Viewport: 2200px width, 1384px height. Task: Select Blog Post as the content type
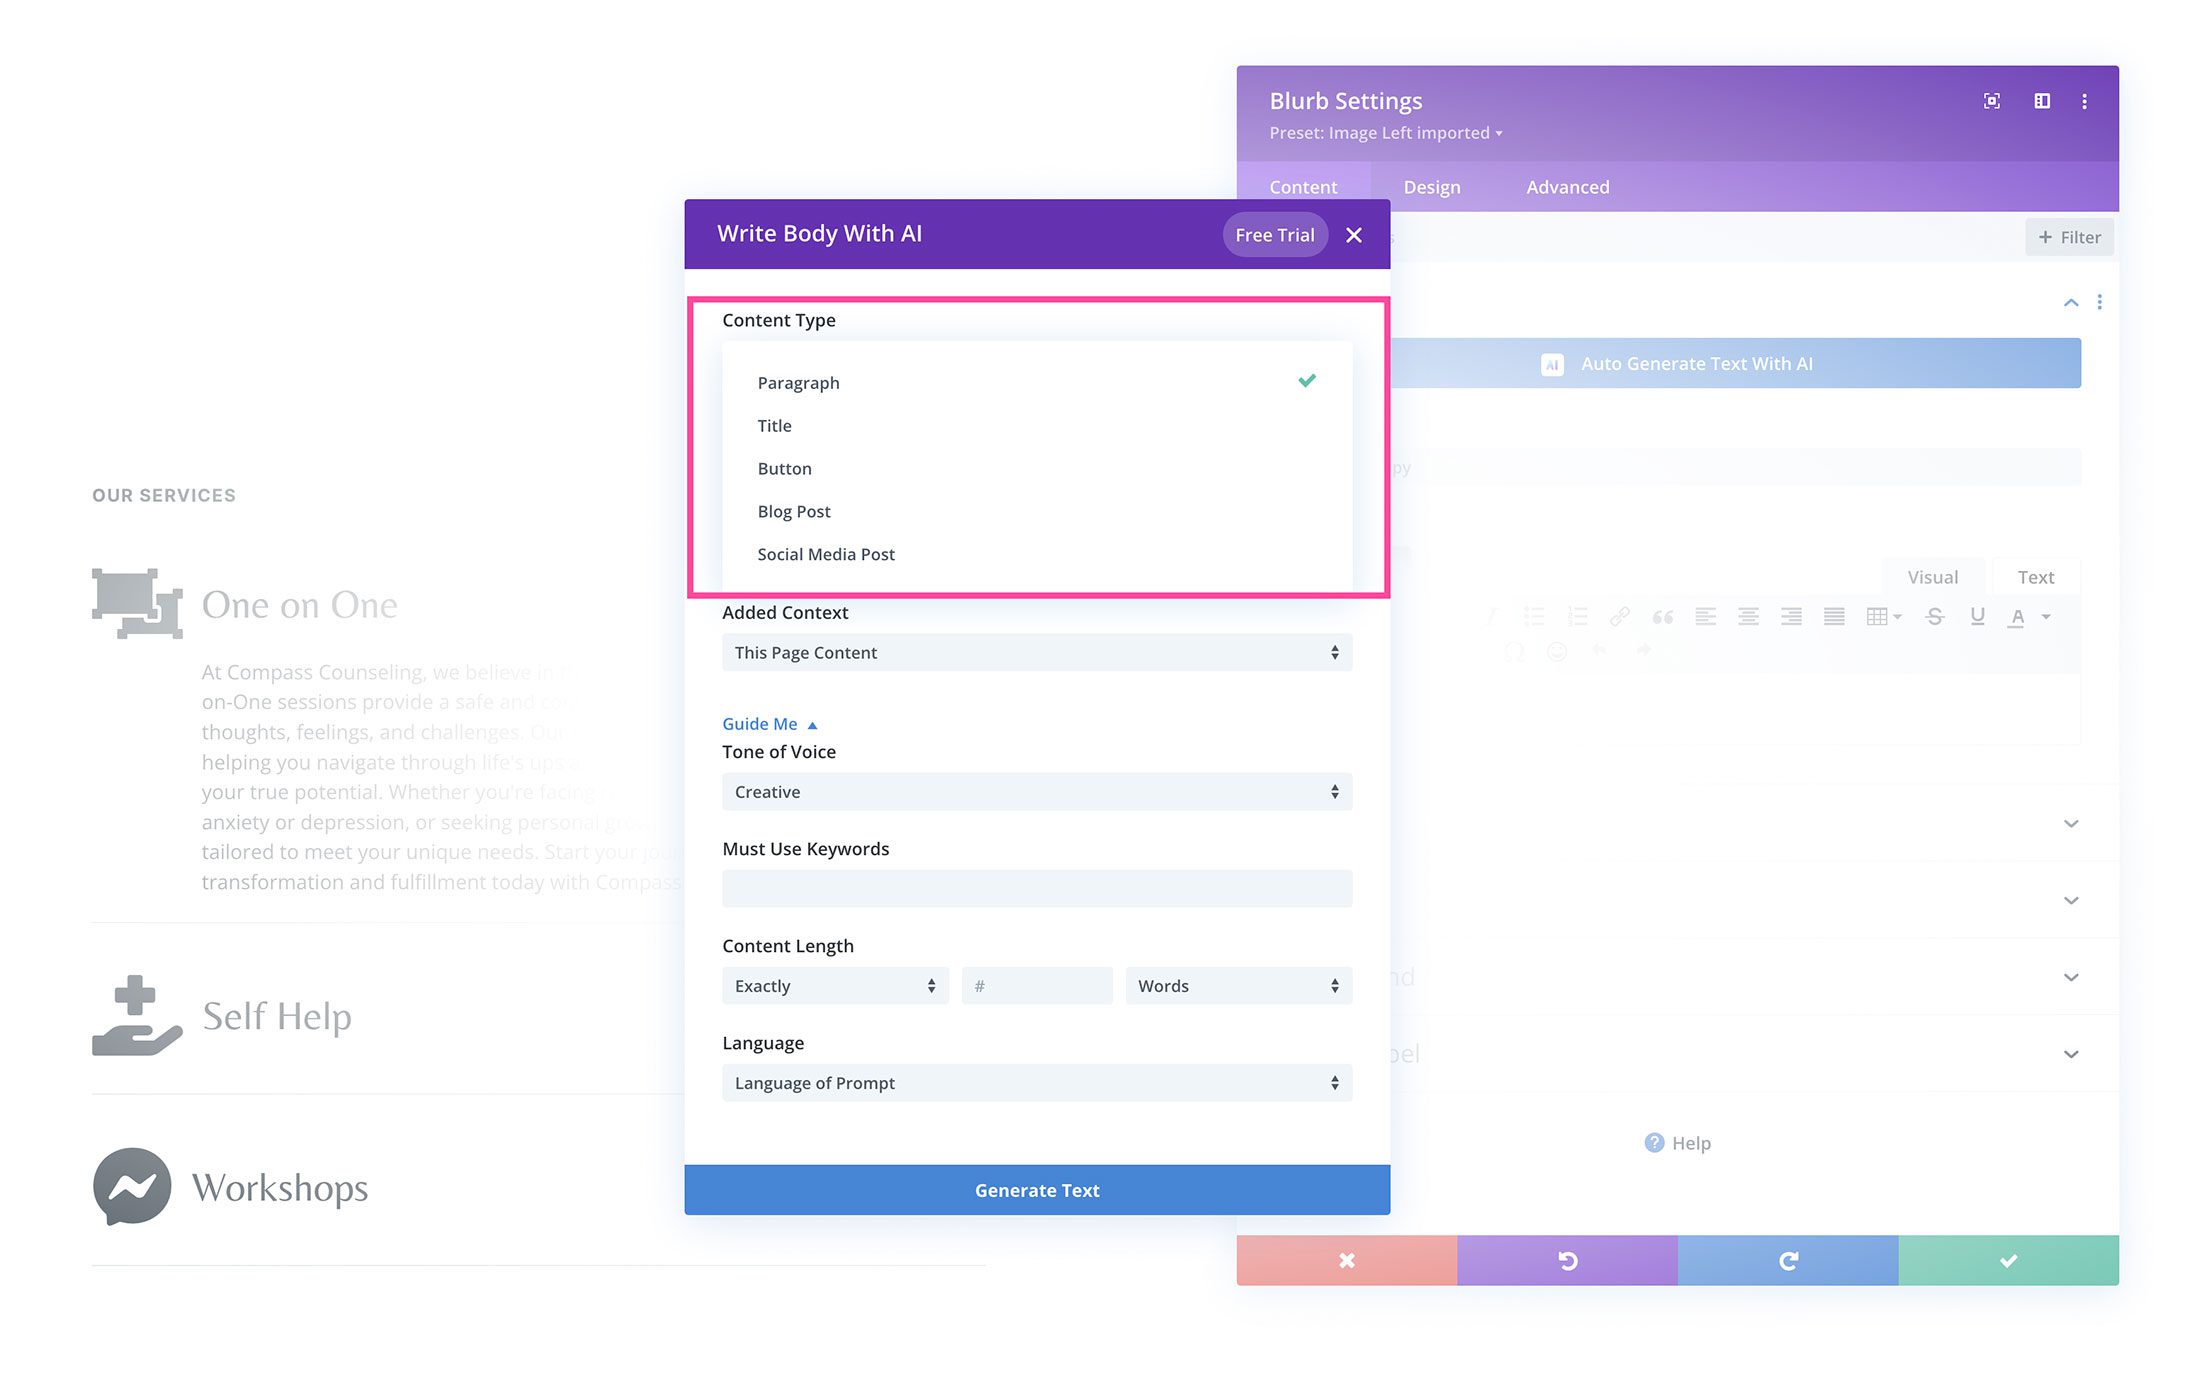coord(796,510)
